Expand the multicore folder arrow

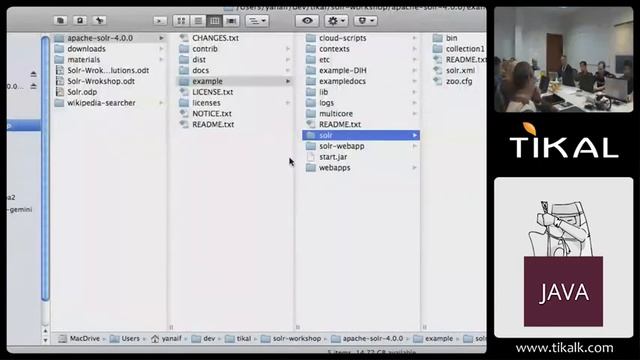click(415, 113)
